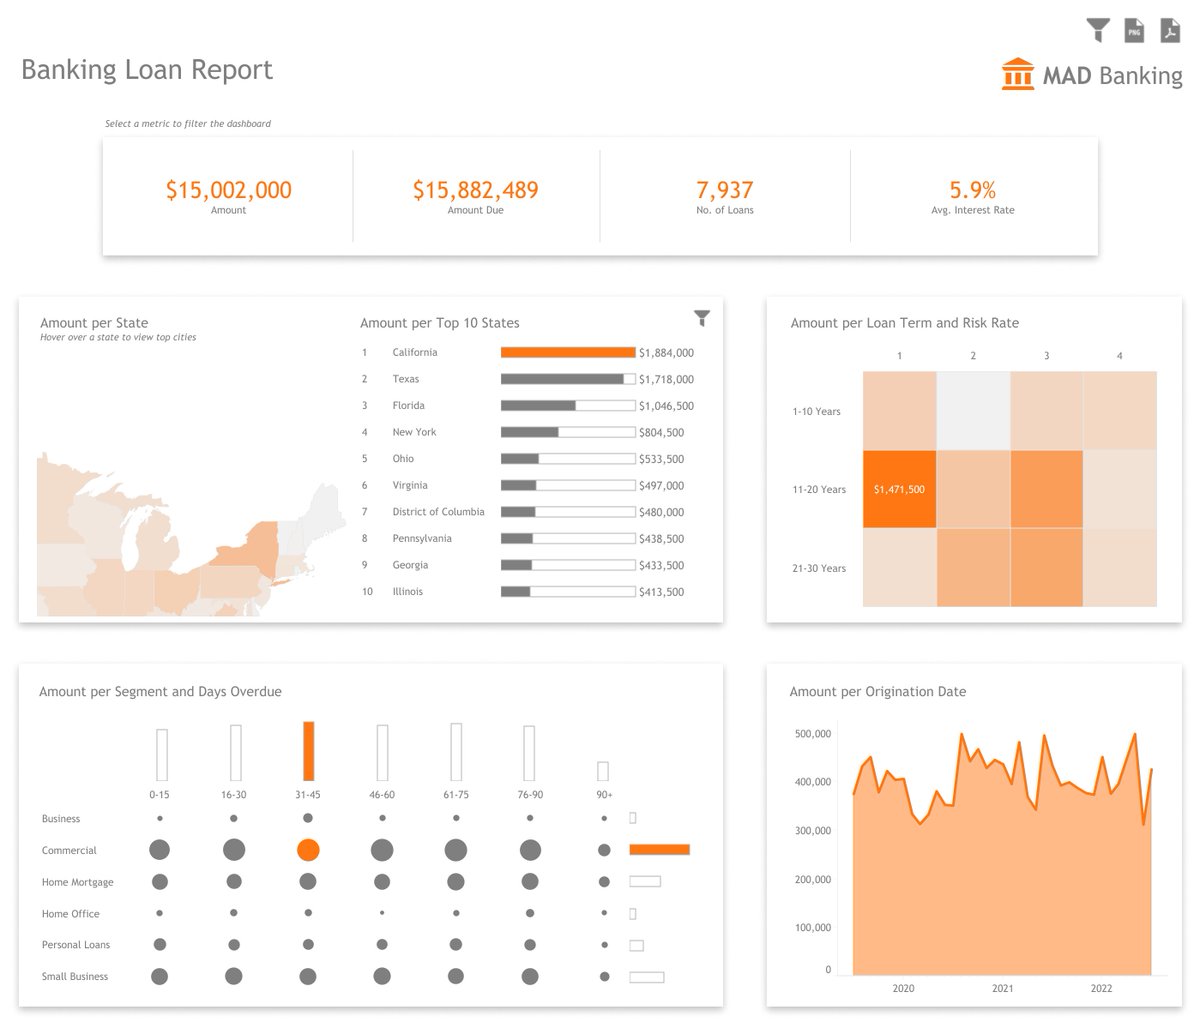Select the 5.9% Avg. Interest Rate metric
Screen dimensions: 1200x1028
point(973,196)
